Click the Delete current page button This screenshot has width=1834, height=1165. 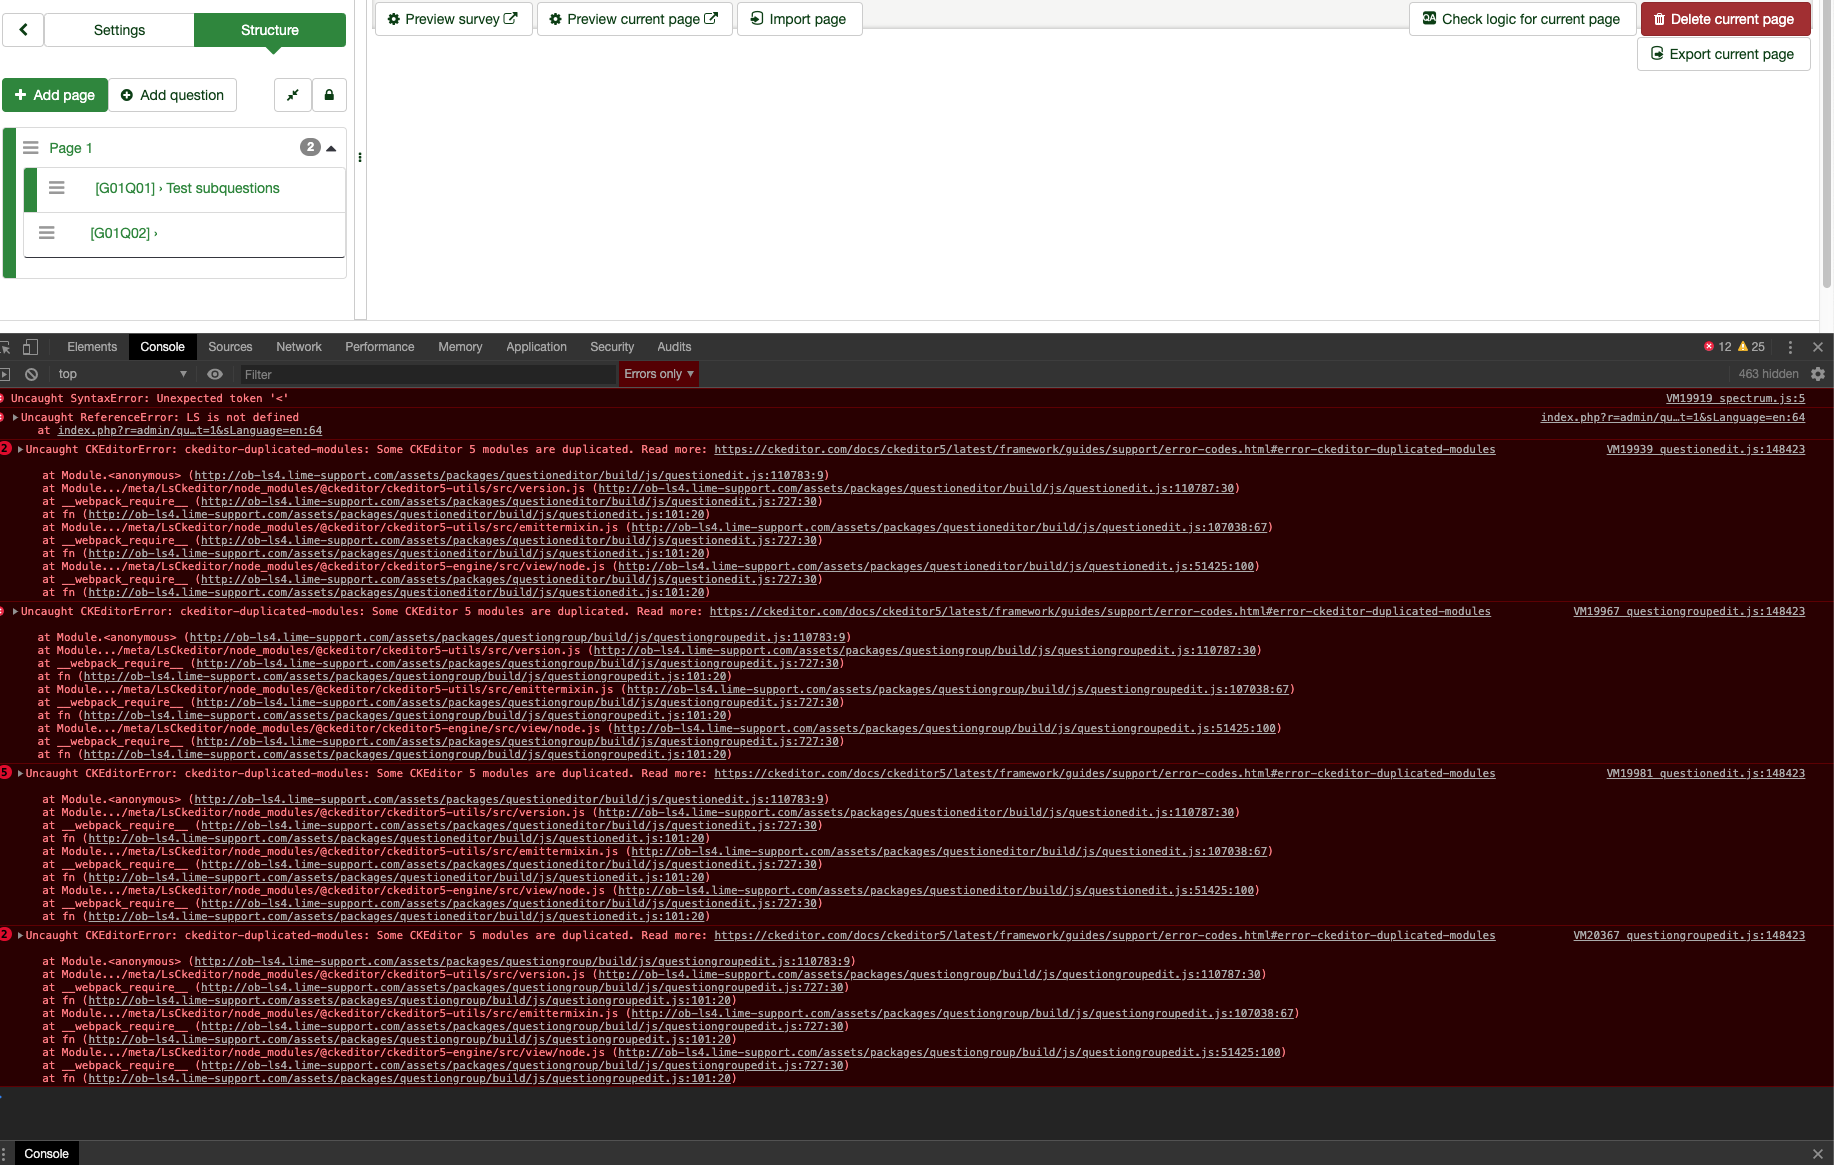point(1723,19)
